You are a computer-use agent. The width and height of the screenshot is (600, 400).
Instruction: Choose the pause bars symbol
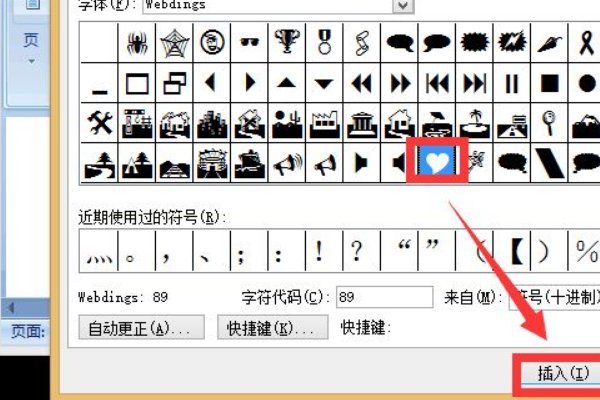(x=512, y=83)
